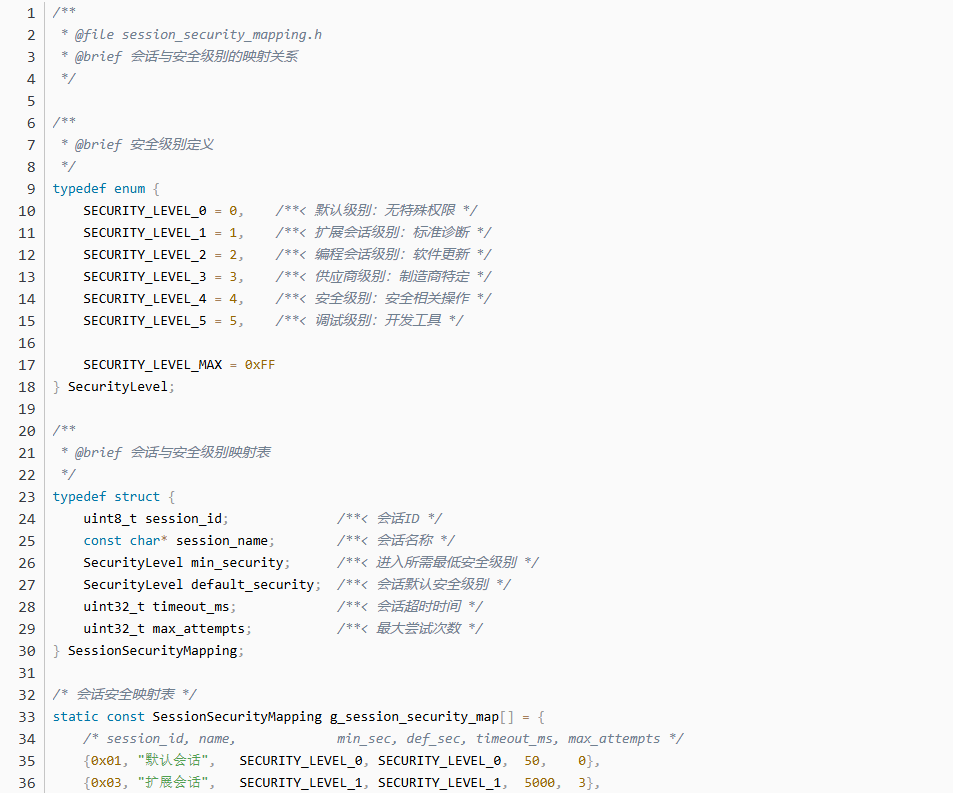Image resolution: width=953 pixels, height=793 pixels.
Task: Select the session_security_mapping.h filename in the comment
Action: pyautogui.click(x=221, y=34)
